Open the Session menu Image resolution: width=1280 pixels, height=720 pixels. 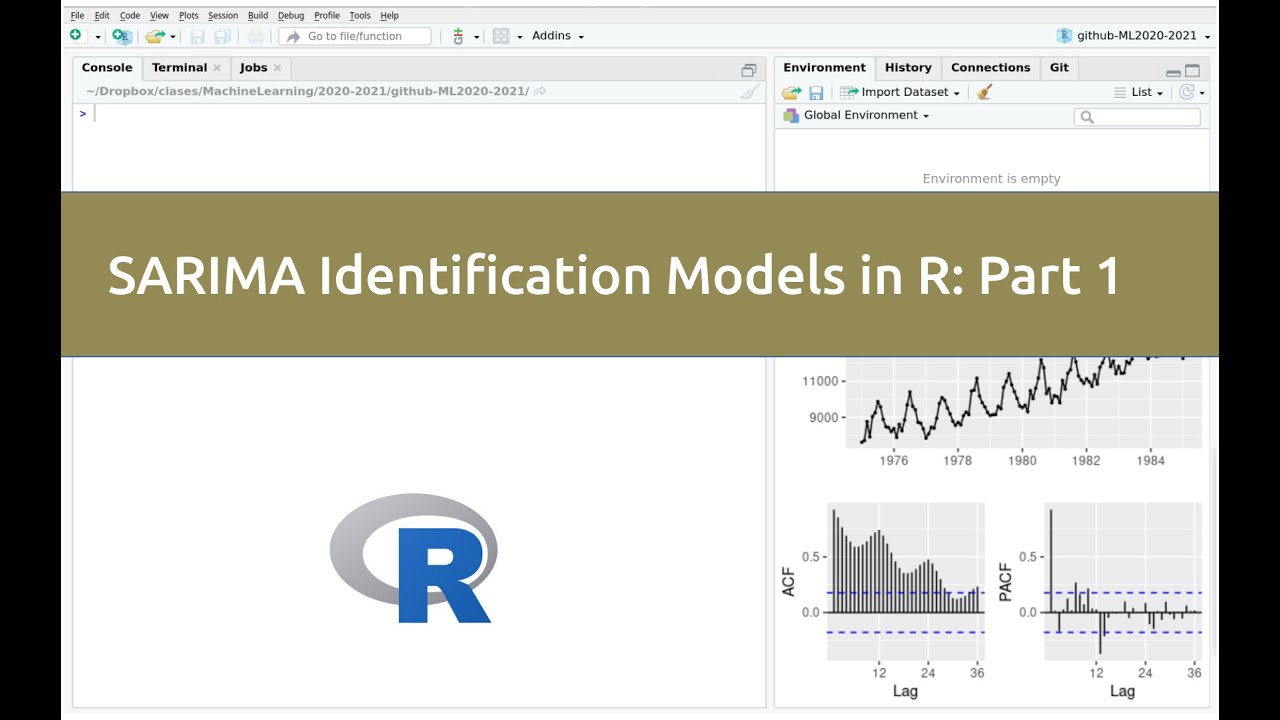point(223,15)
